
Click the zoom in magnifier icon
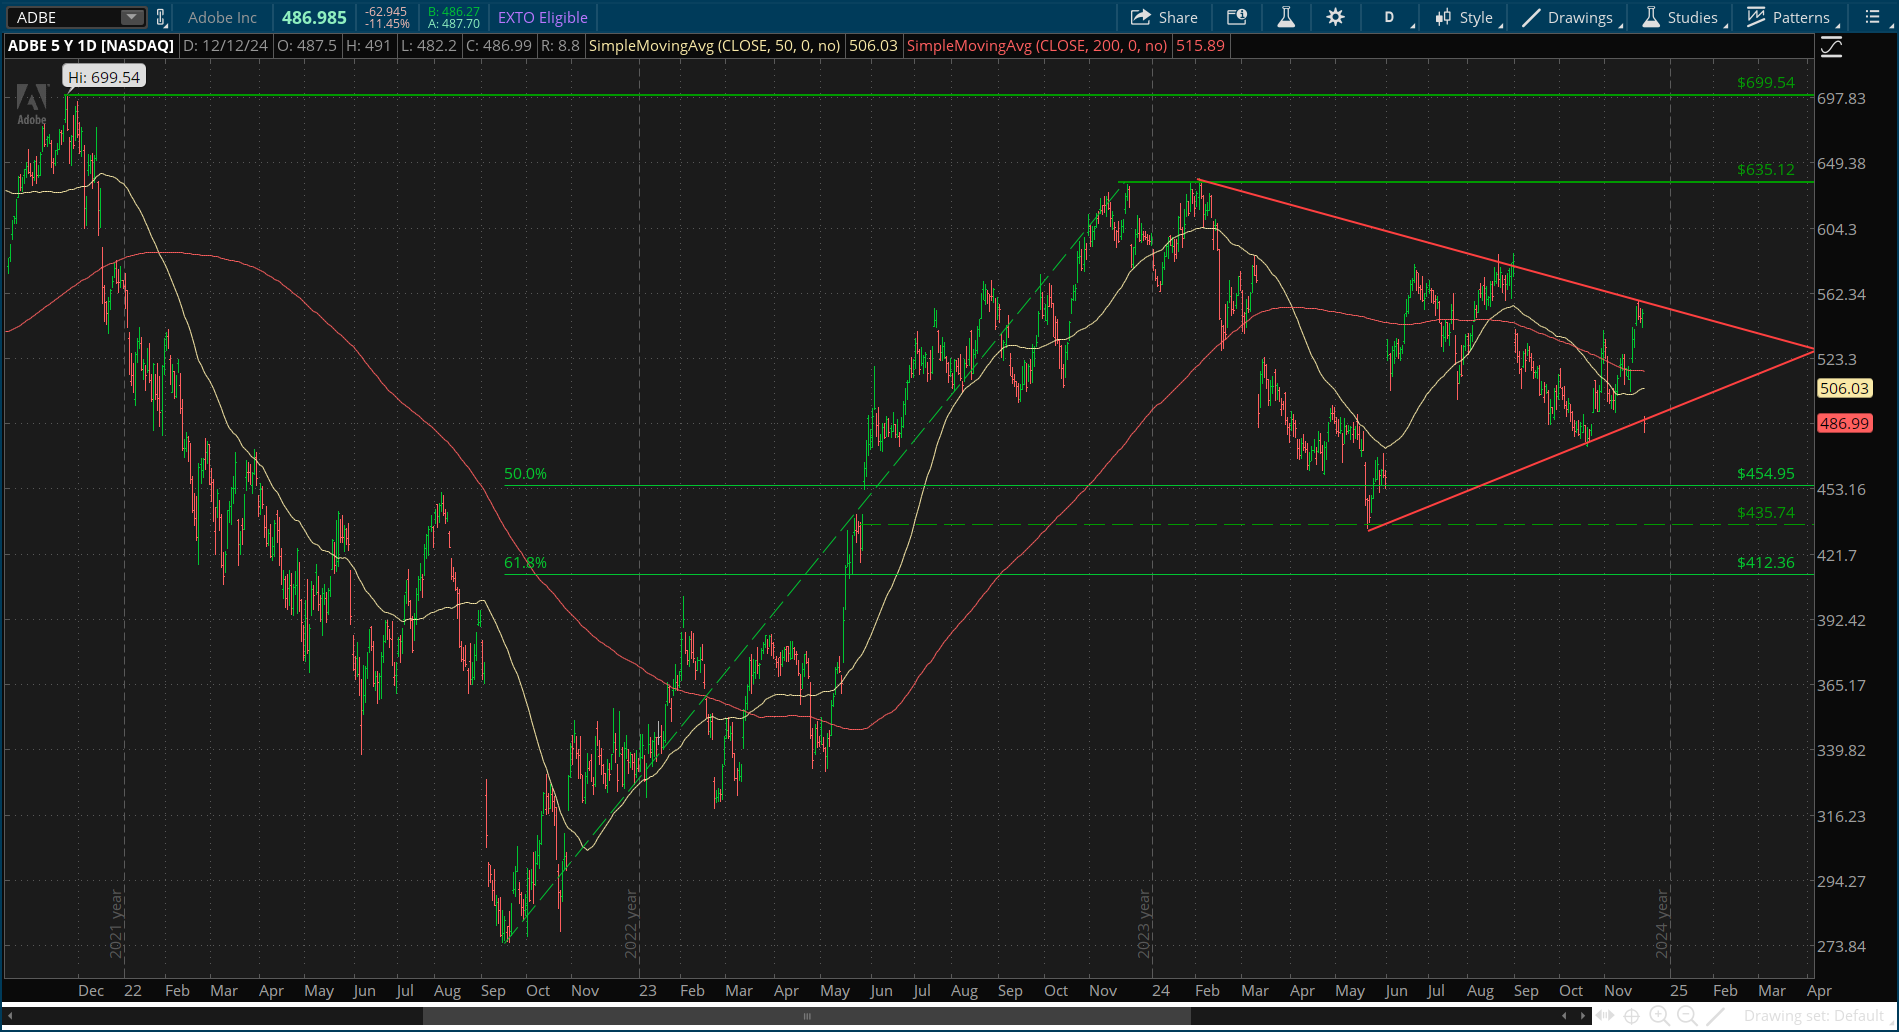[1659, 1016]
